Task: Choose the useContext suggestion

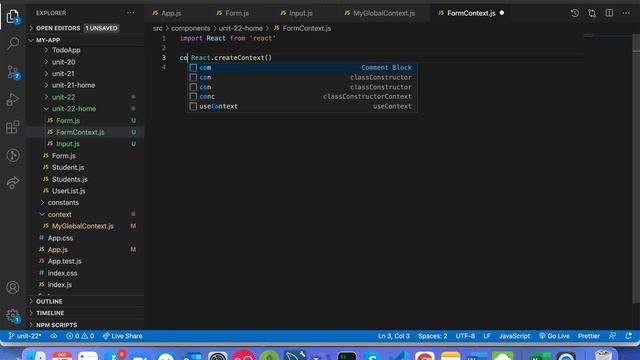Action: (x=302, y=107)
